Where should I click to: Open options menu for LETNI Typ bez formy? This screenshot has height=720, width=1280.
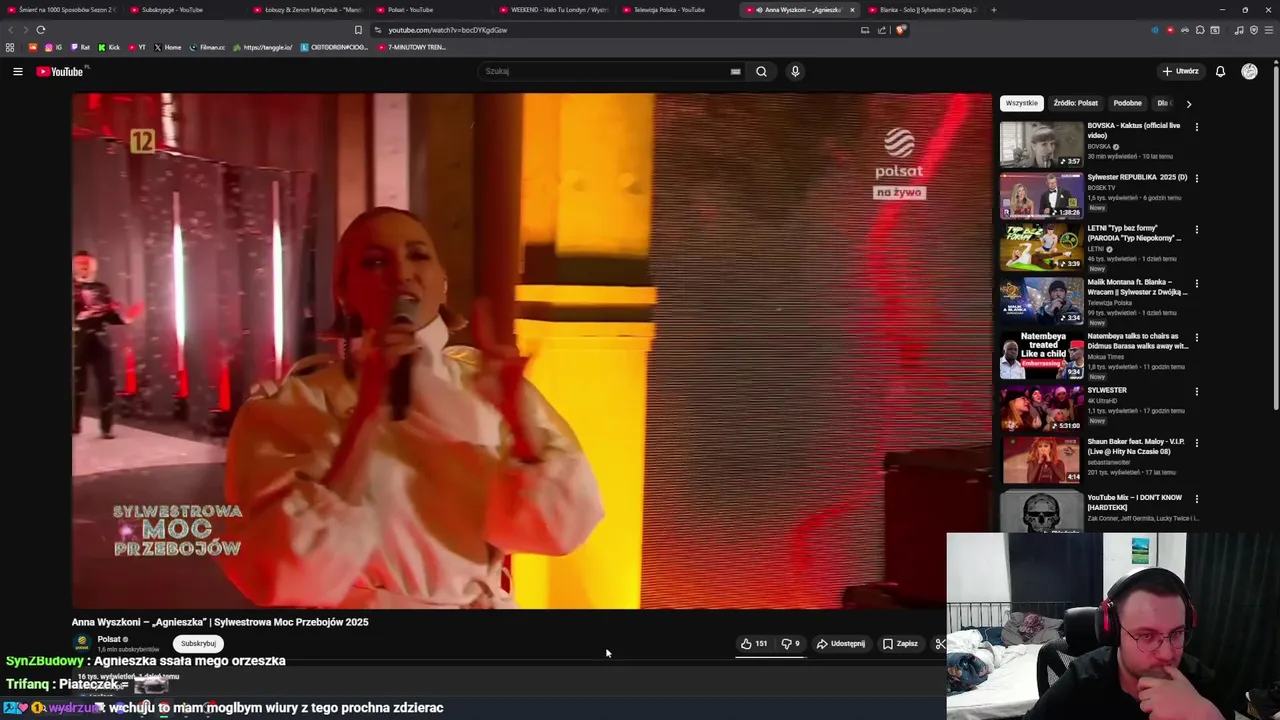click(x=1196, y=230)
